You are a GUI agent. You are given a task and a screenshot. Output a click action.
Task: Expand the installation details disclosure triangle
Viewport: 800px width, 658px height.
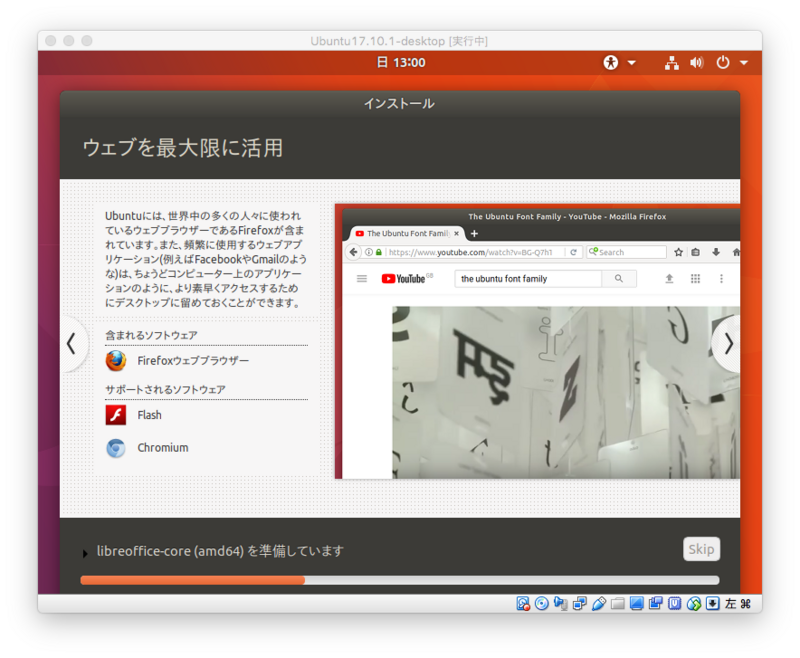pyautogui.click(x=85, y=554)
